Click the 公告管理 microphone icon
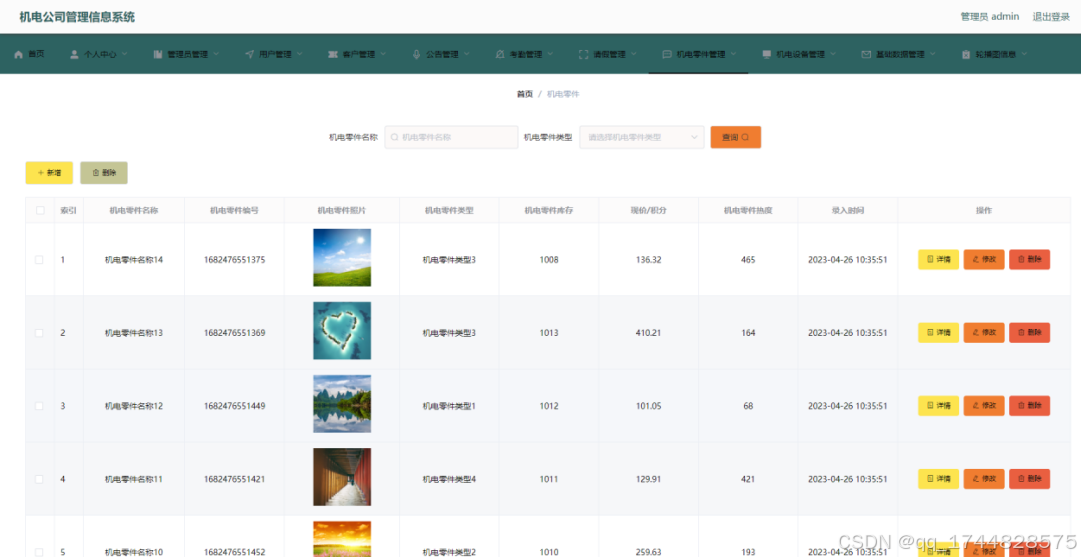1081x559 pixels. pos(416,54)
